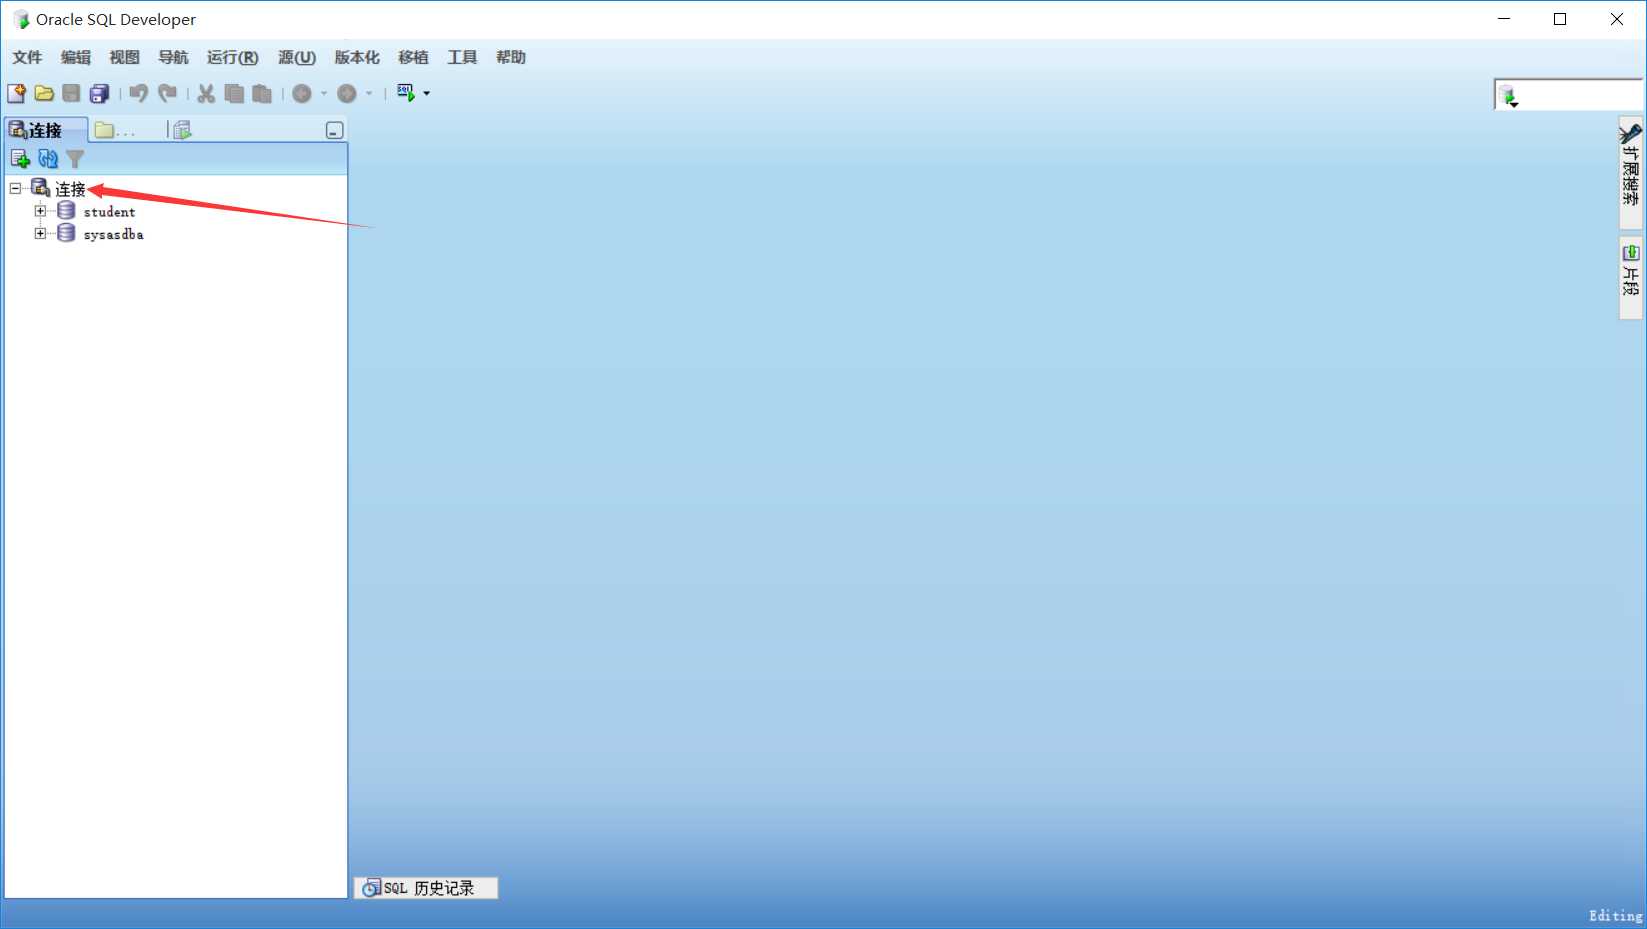Screen dimensions: 1647x929
Task: Open the 工具 menu
Action: pos(462,57)
